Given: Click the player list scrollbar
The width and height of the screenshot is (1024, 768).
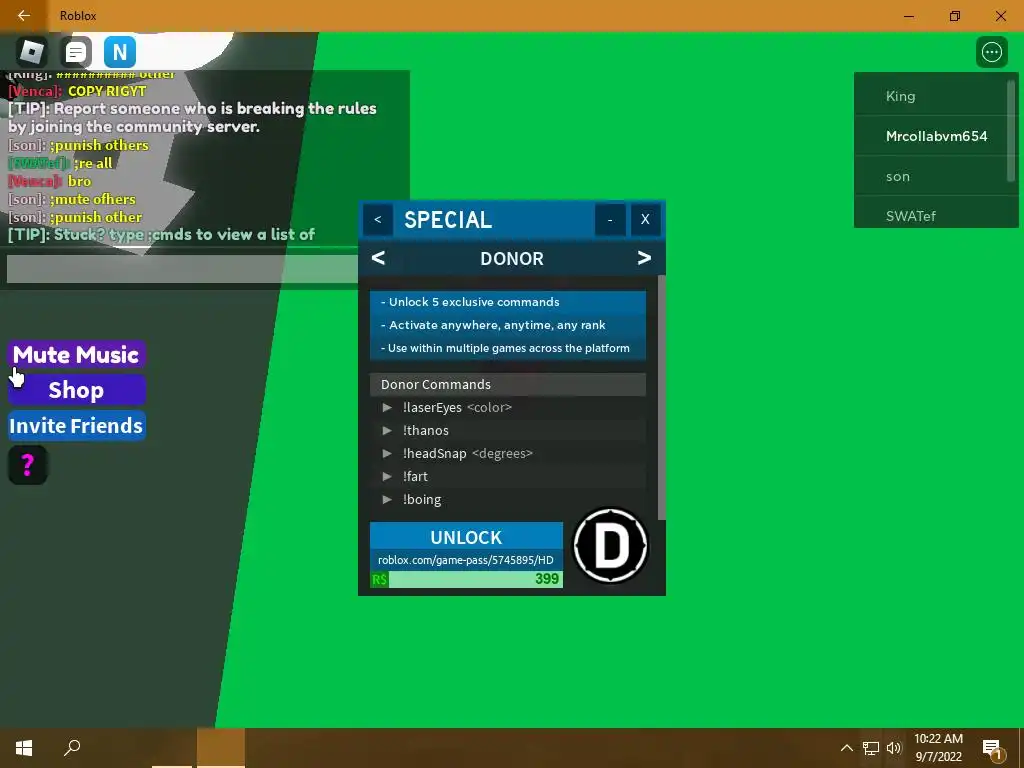Looking at the screenshot, I should 1011,131.
